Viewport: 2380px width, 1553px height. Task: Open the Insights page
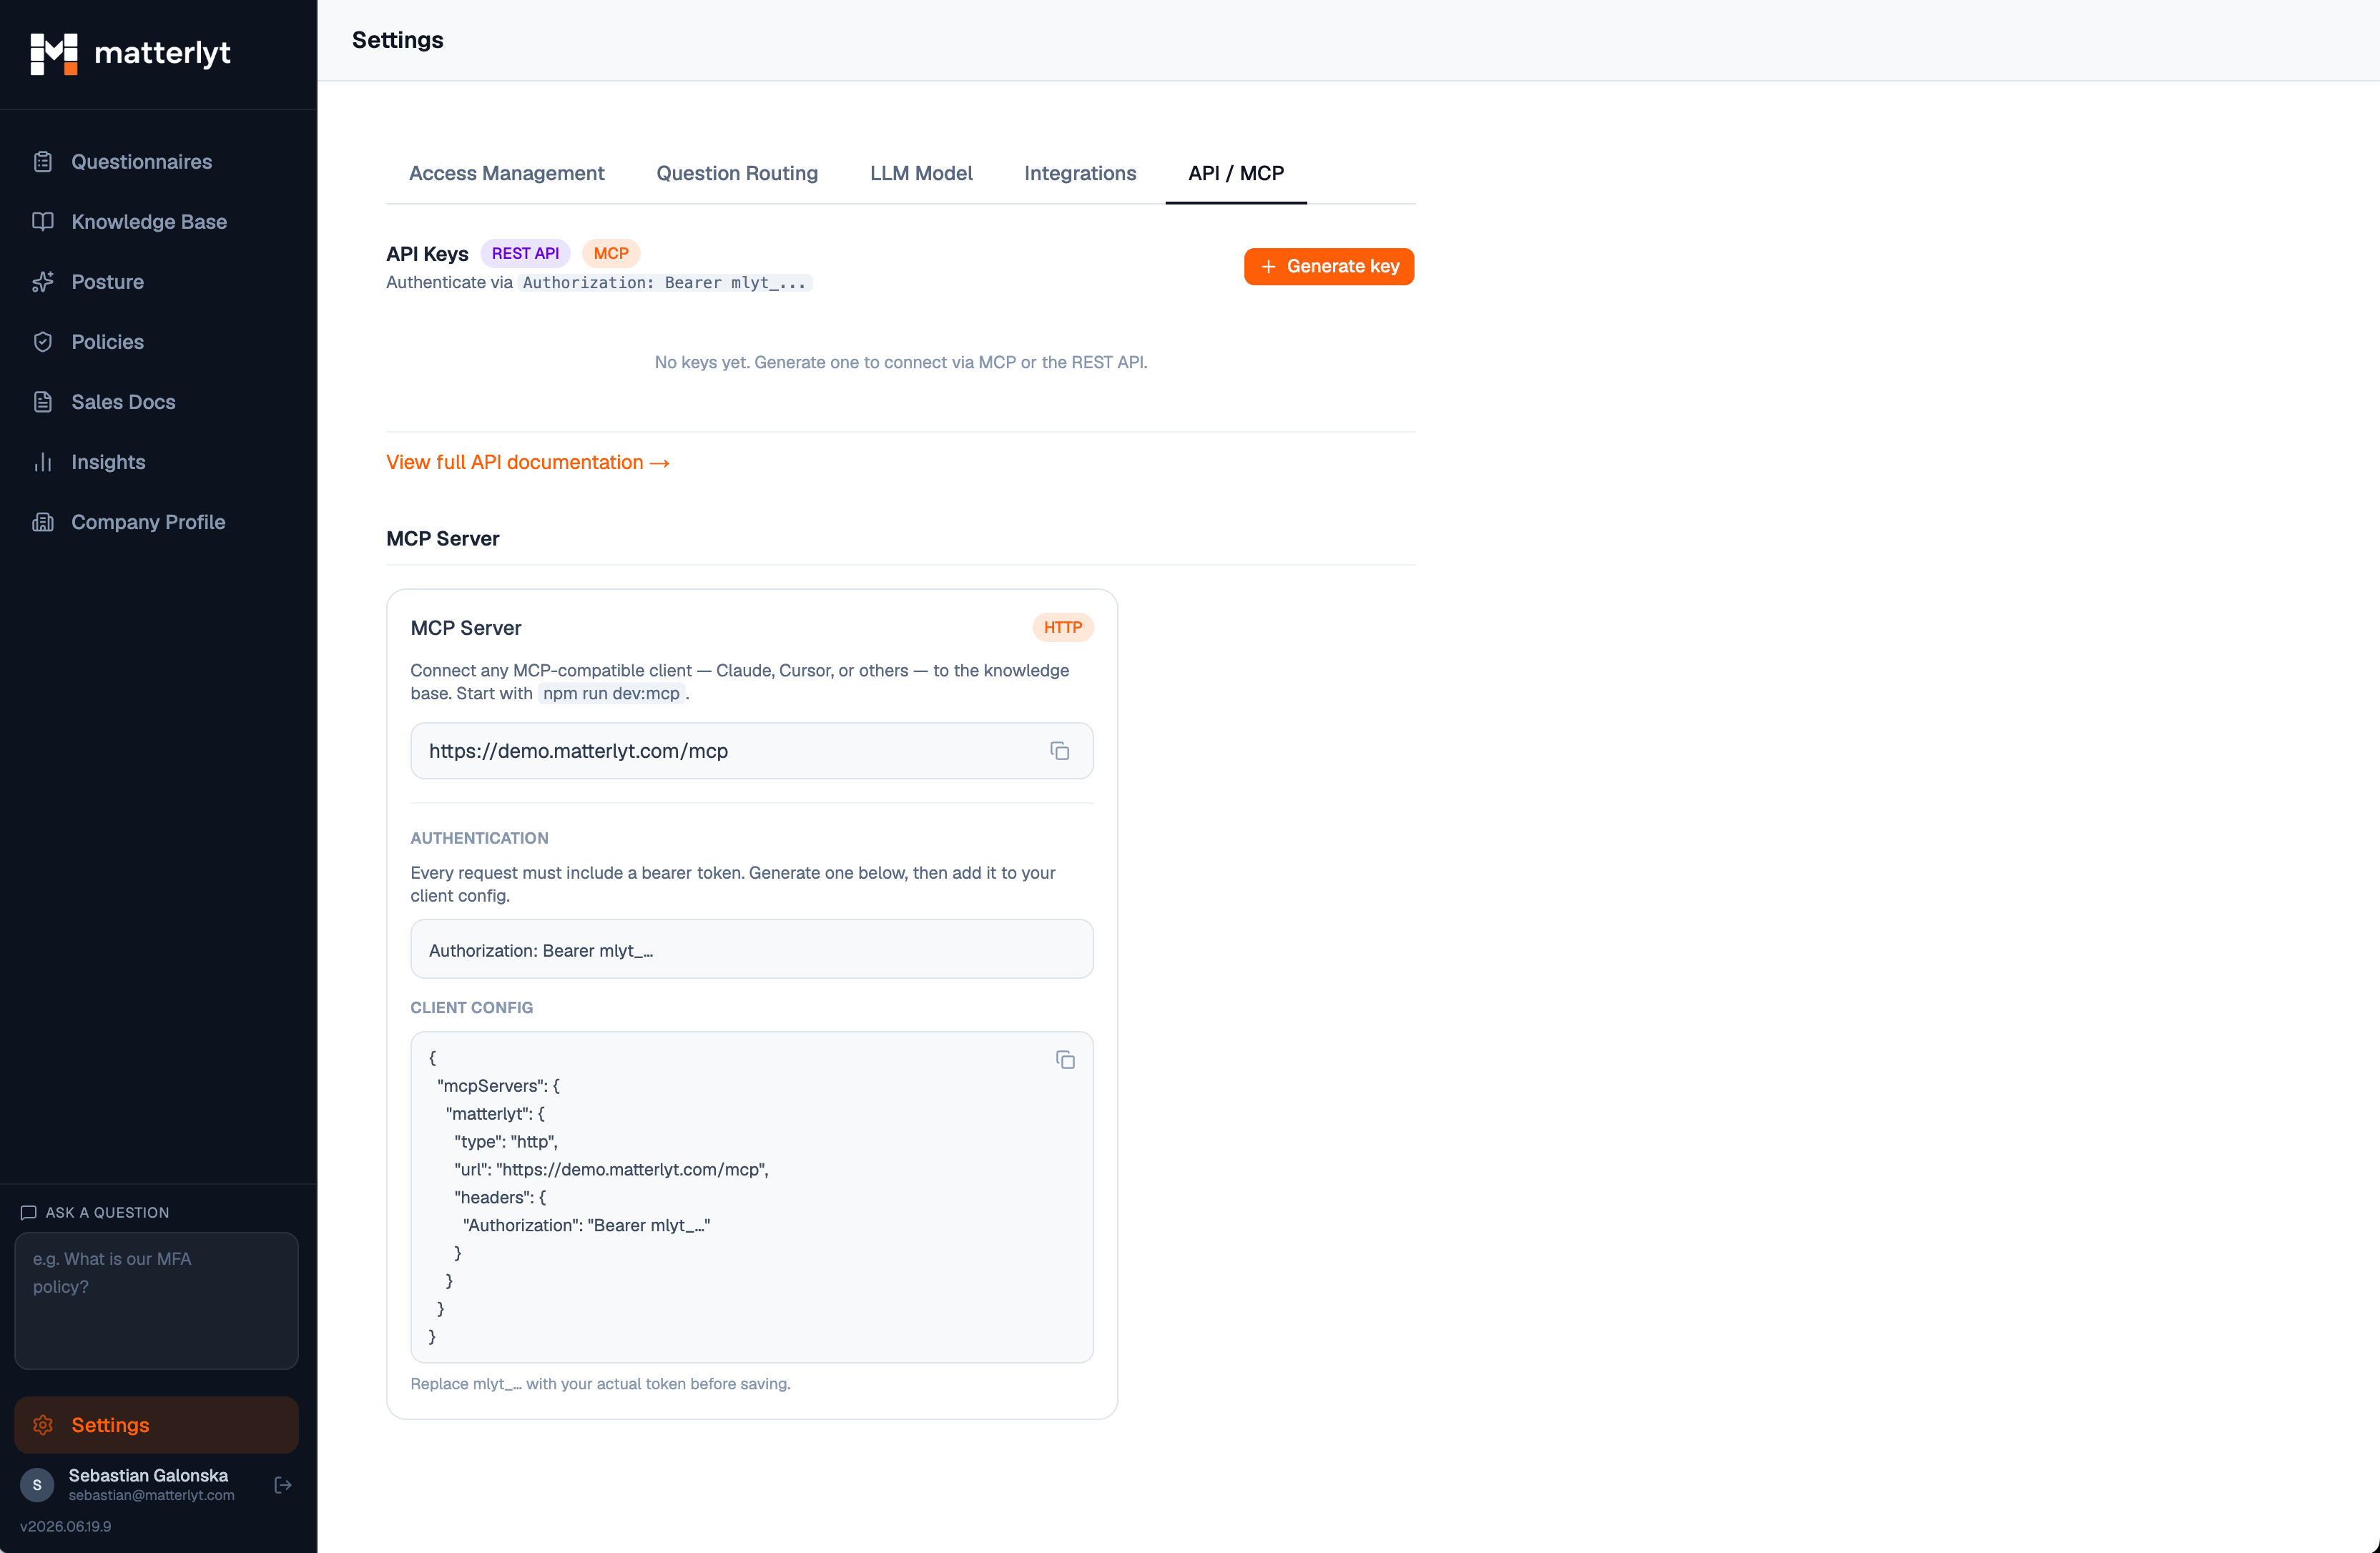tap(157, 462)
